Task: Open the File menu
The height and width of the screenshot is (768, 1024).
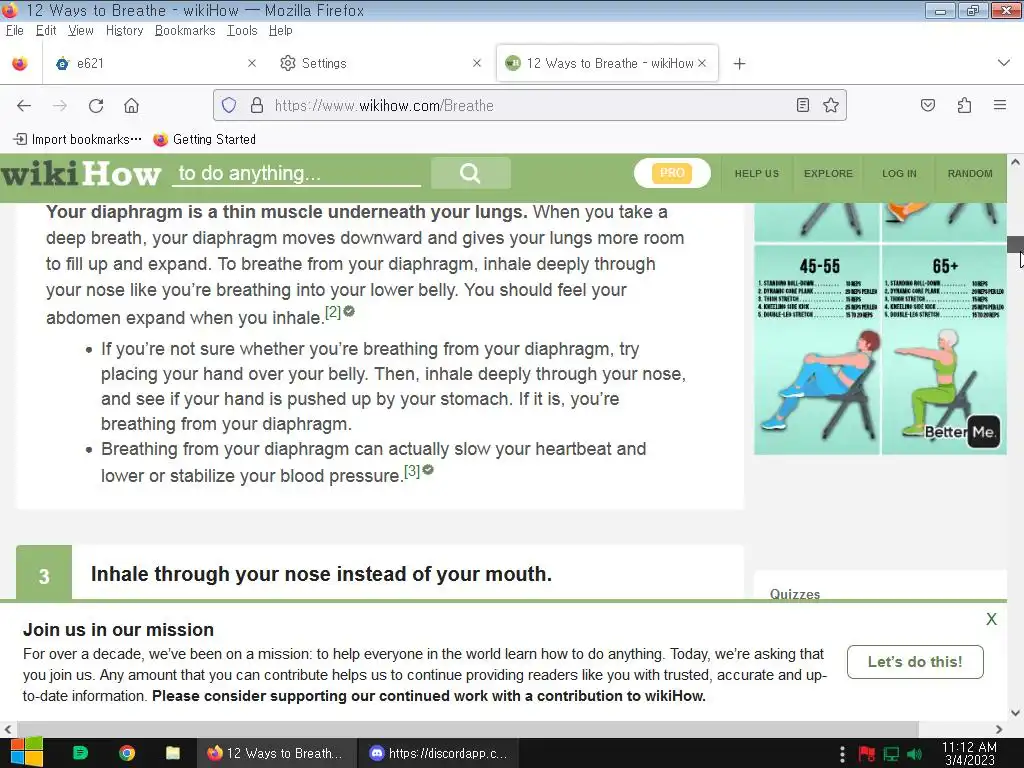Action: pos(14,31)
